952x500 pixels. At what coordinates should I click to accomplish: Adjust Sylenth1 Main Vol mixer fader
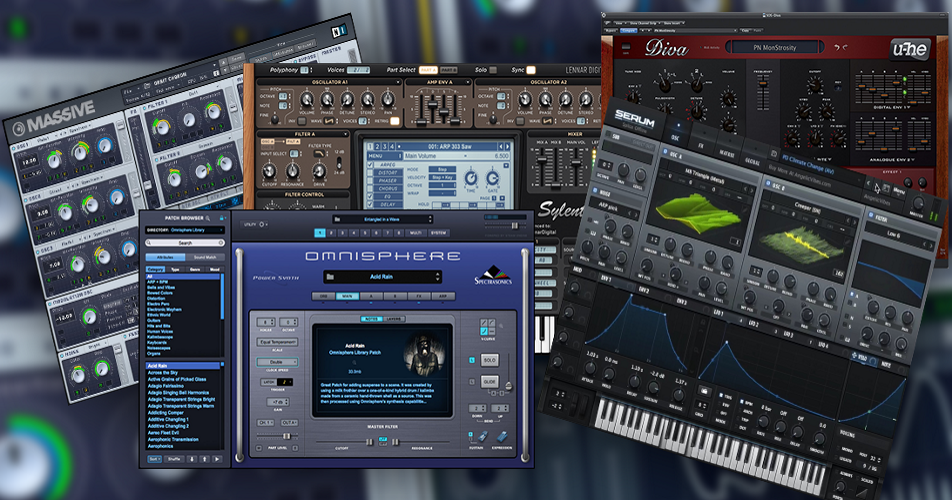tap(576, 163)
